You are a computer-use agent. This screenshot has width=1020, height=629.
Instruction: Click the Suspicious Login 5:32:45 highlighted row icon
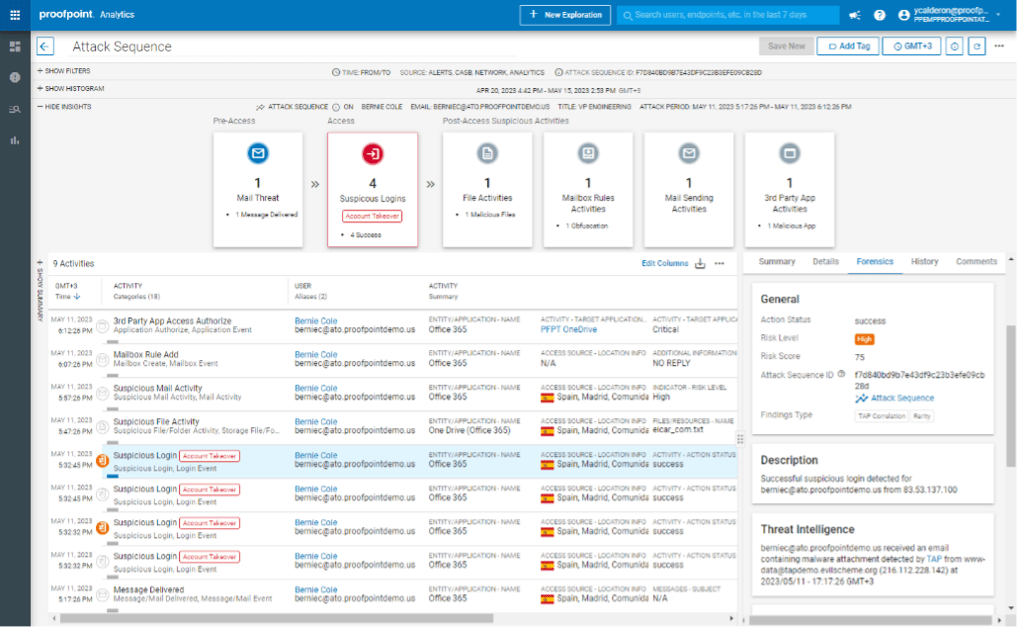[102, 461]
